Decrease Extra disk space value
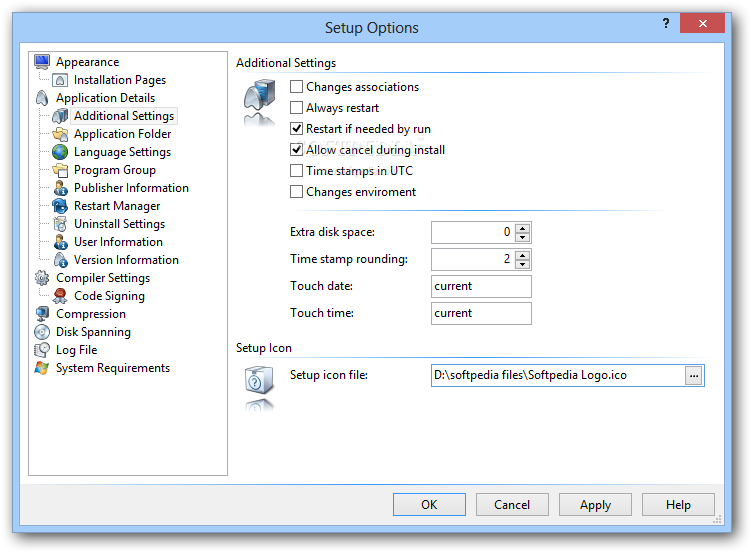The height and width of the screenshot is (553, 752). (522, 237)
